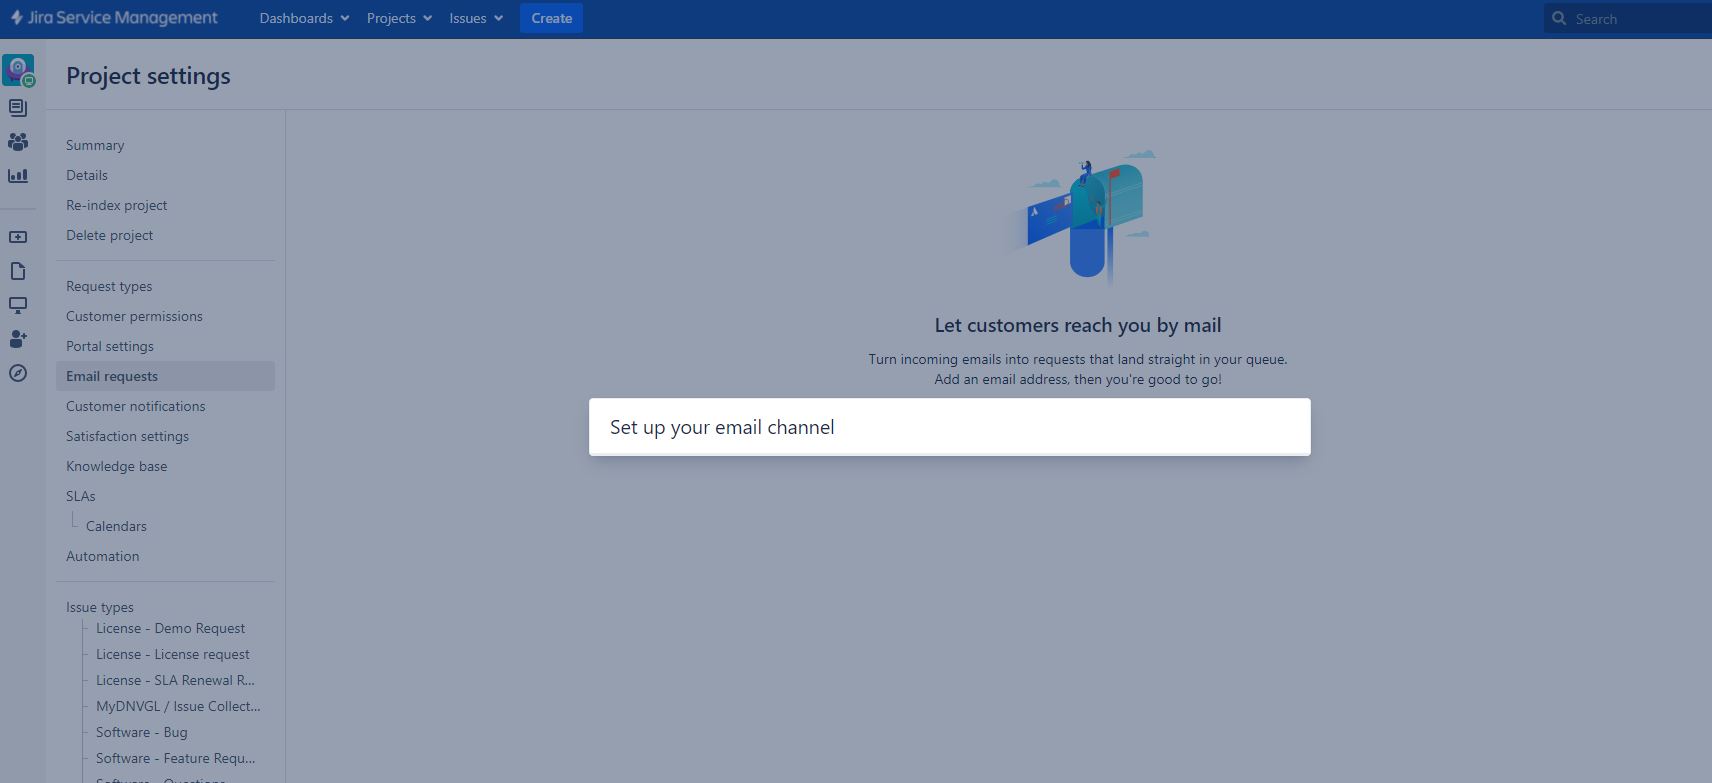This screenshot has height=783, width=1712.
Task: Click the compass icon in sidebar
Action: (18, 373)
